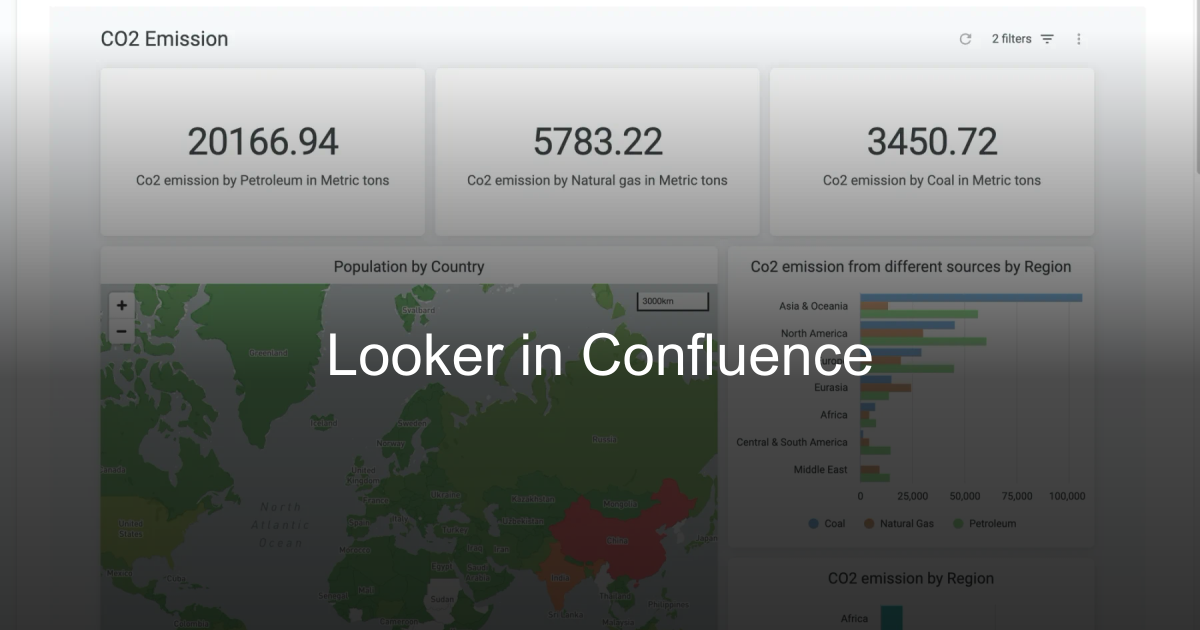Click the North America axis label
1200x630 pixels.
coord(814,333)
